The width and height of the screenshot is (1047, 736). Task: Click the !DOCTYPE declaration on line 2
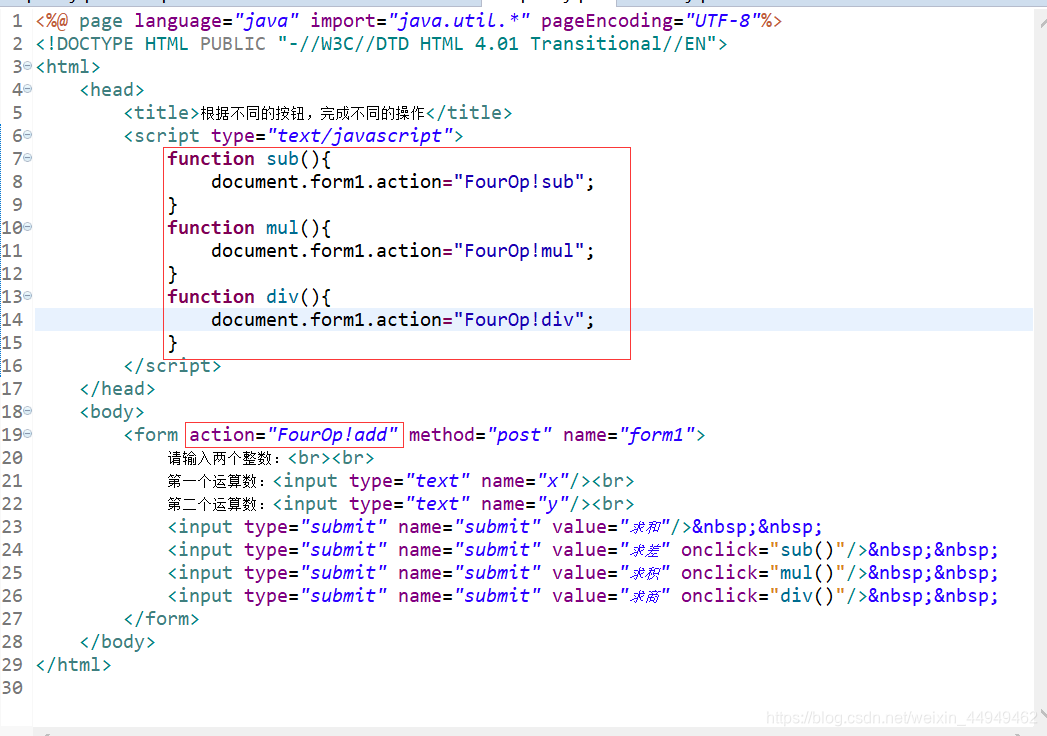pos(382,44)
